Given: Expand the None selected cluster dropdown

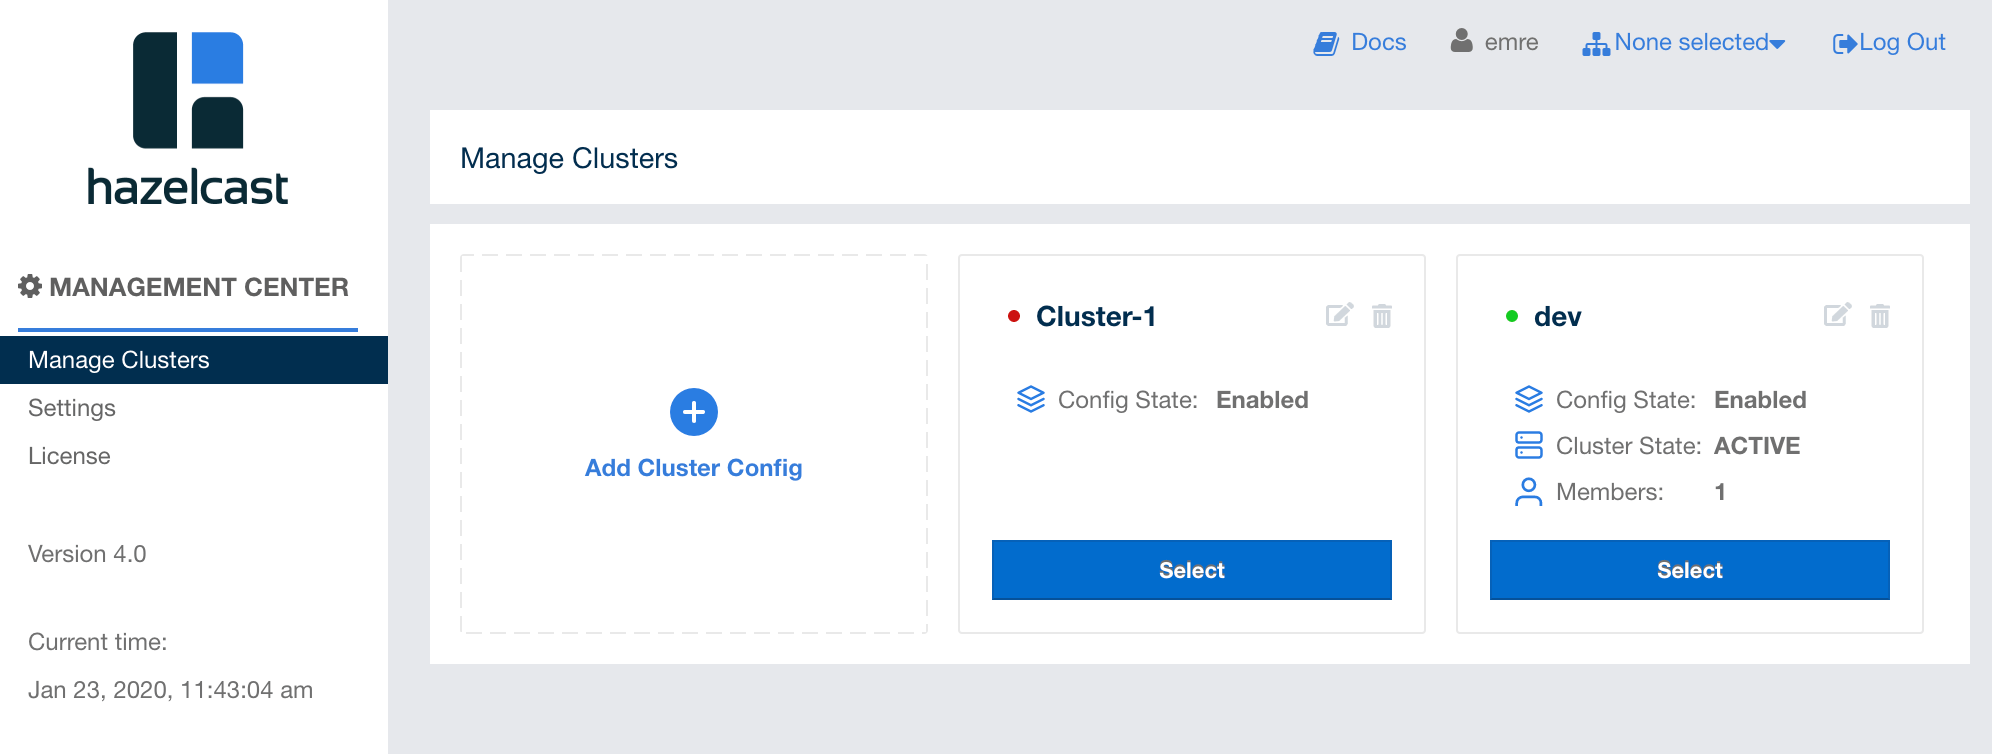Looking at the screenshot, I should tap(1700, 42).
